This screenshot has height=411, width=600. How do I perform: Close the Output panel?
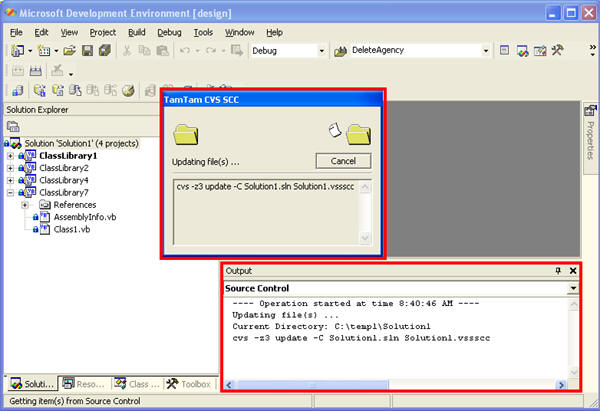click(x=573, y=271)
